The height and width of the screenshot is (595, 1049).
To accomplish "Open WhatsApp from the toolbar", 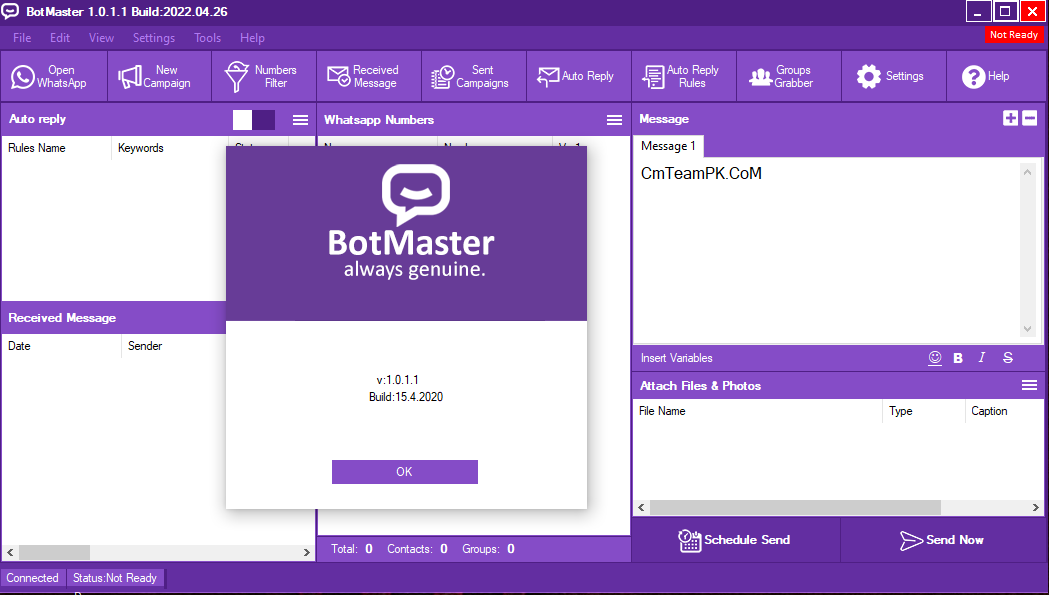I will pos(54,76).
